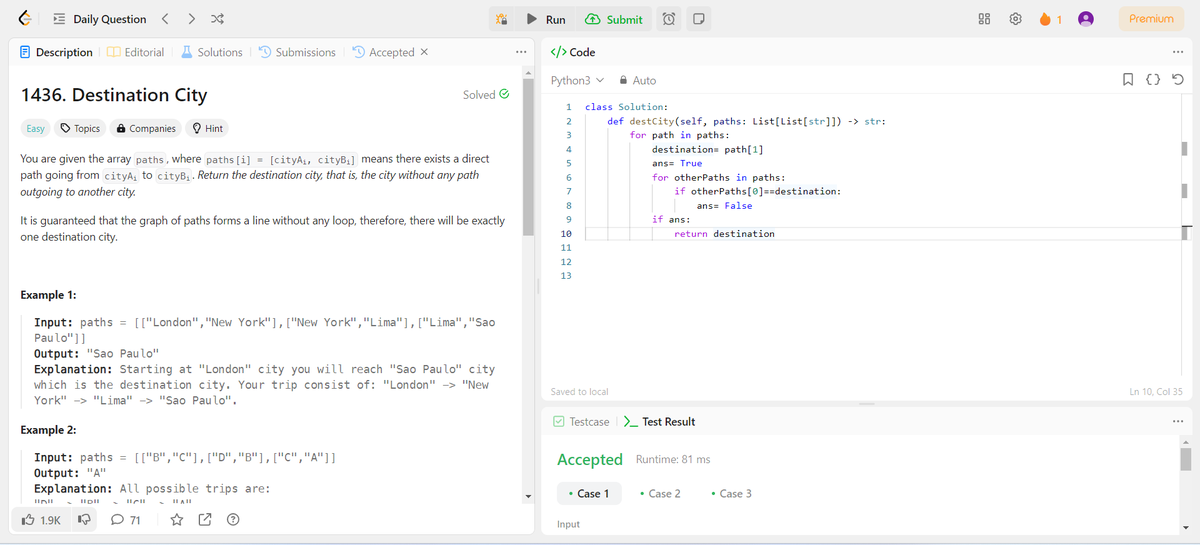Click line number 13 in editor gutter

(566, 275)
